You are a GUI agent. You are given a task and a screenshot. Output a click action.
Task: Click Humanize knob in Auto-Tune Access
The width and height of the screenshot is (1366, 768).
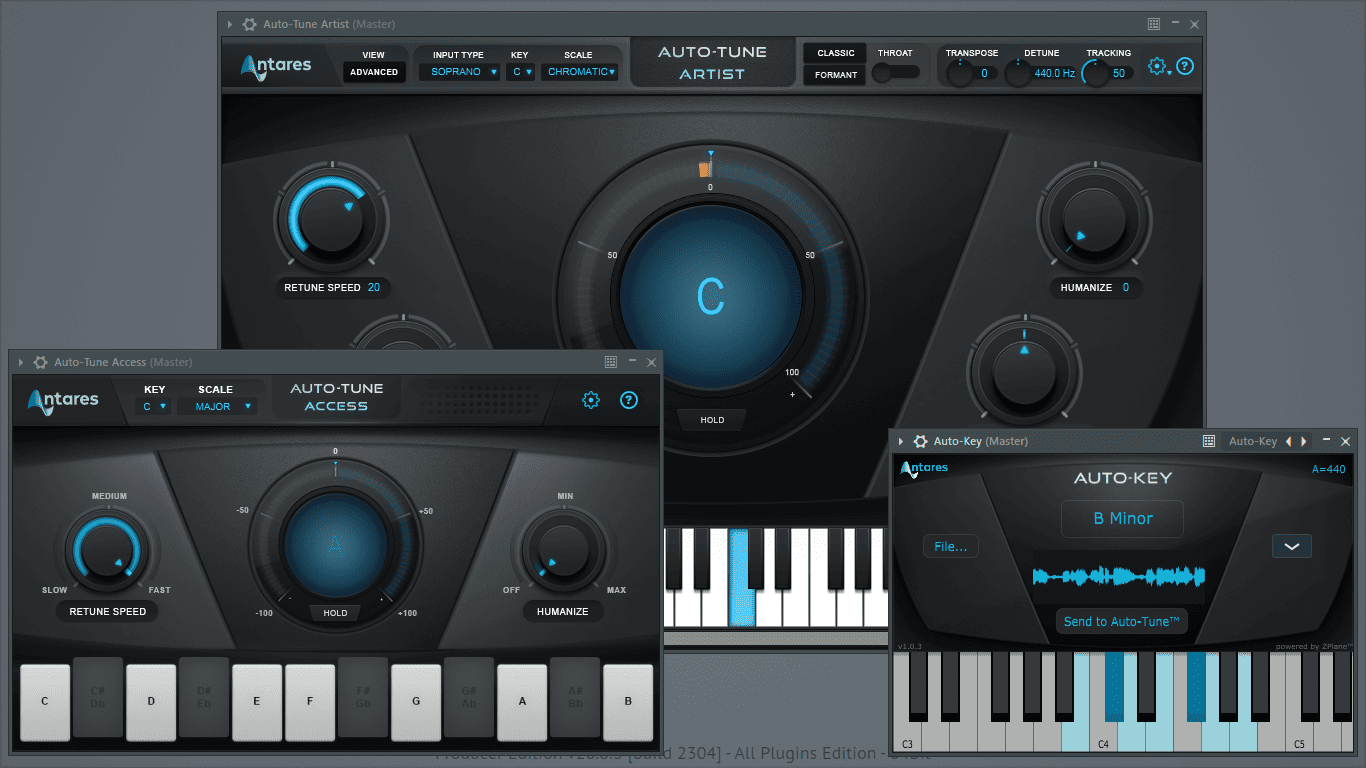[563, 551]
